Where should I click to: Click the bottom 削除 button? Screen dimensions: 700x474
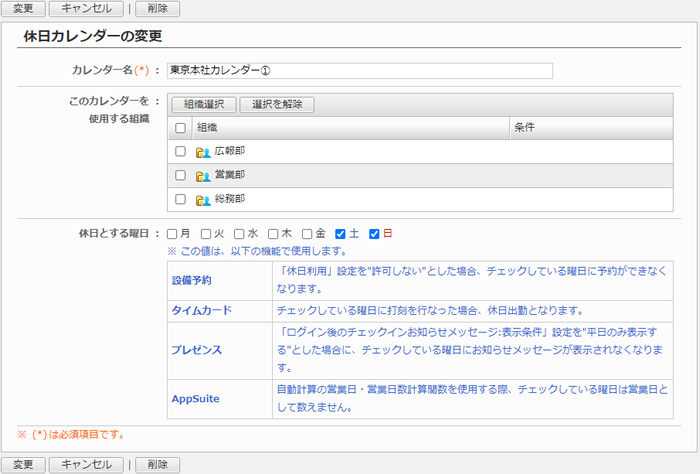point(157,464)
